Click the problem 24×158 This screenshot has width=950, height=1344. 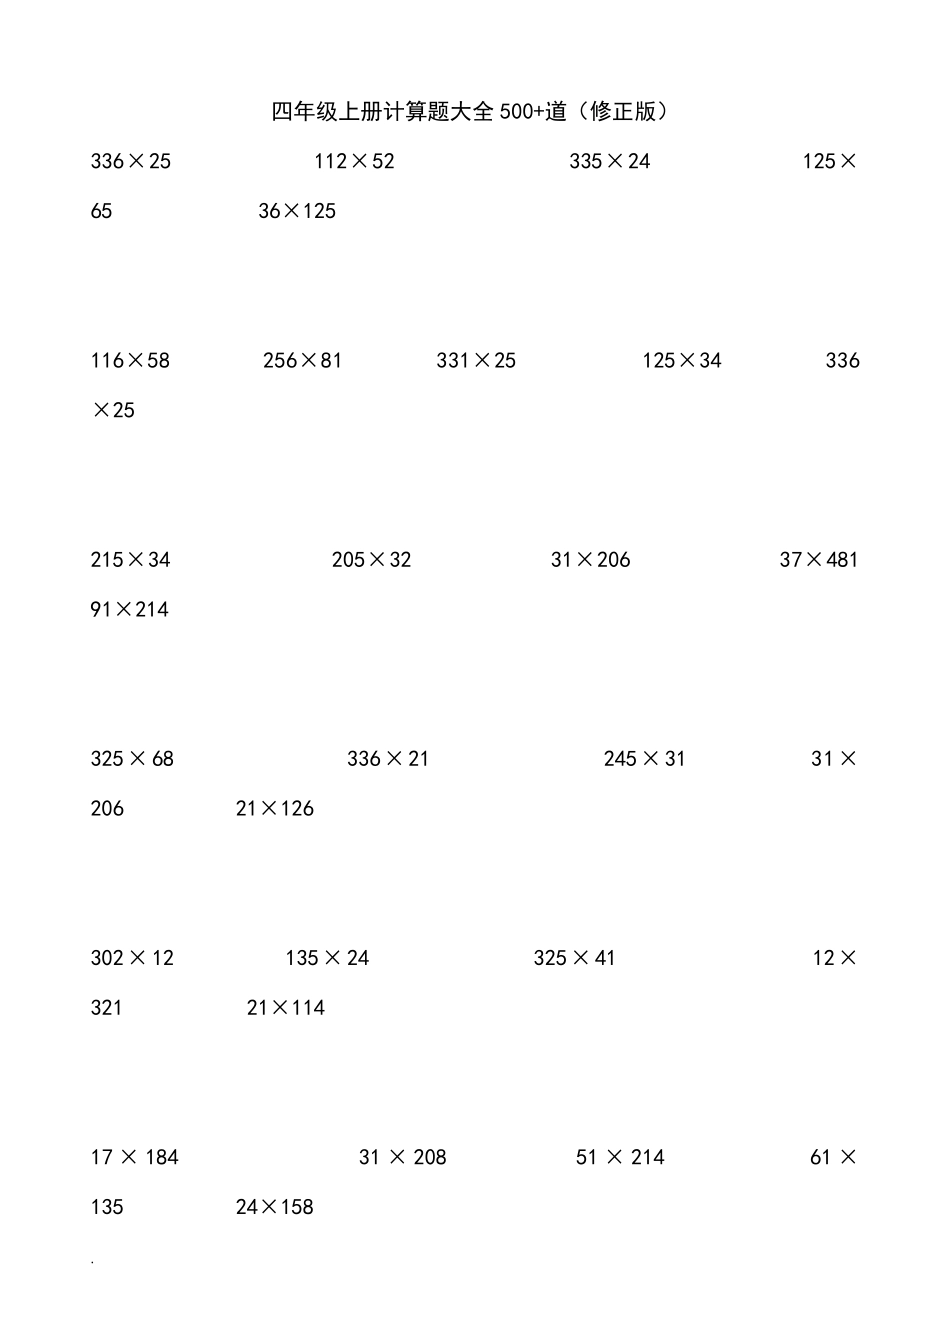tap(275, 1208)
